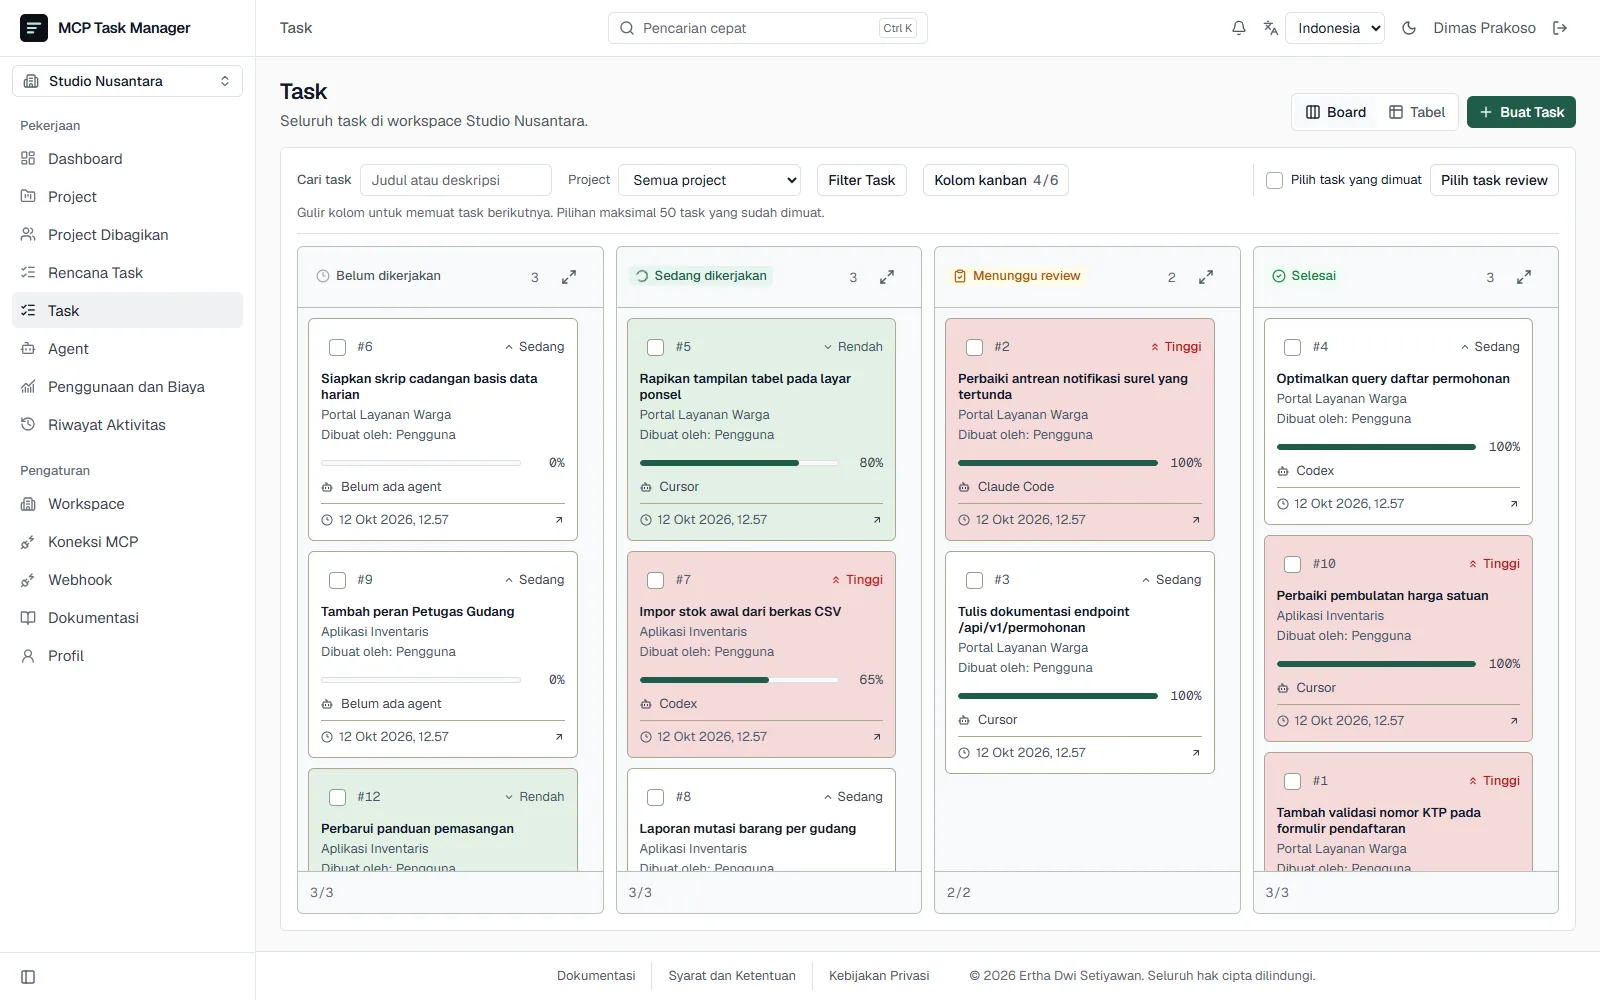Select checkbox for task #2
This screenshot has width=1600, height=1000.
pyautogui.click(x=974, y=347)
